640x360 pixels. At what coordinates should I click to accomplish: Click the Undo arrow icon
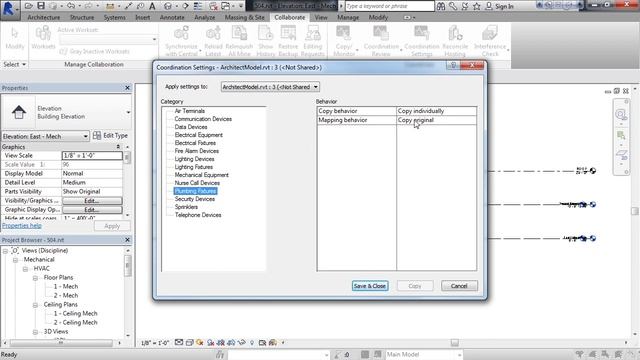coord(71,6)
